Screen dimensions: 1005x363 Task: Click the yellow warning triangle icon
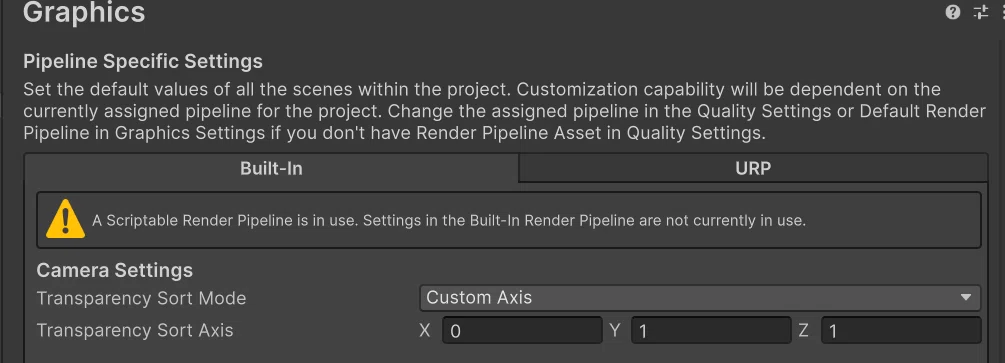65,219
